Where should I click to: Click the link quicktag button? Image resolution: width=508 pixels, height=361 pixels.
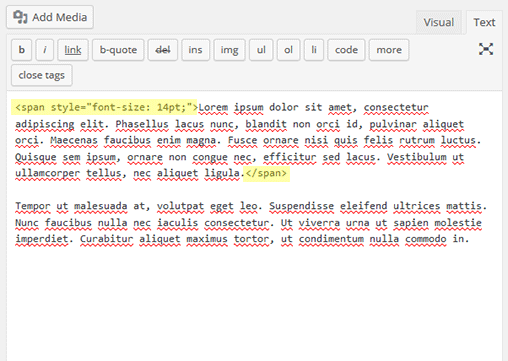point(73,50)
